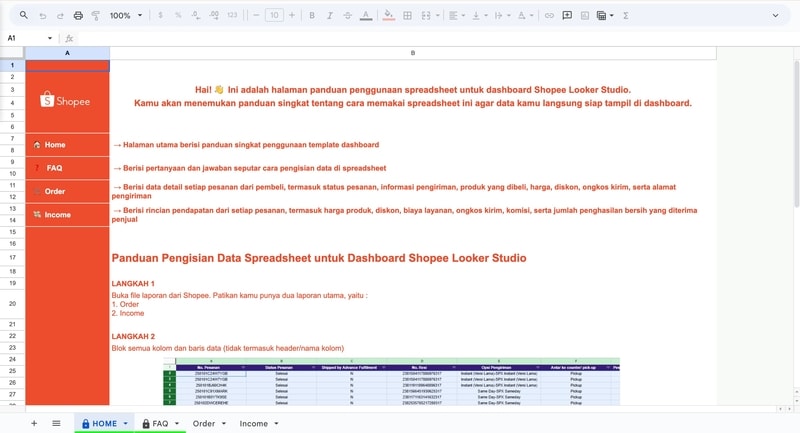
Task: Click the cell name box showing A1
Action: 25,38
